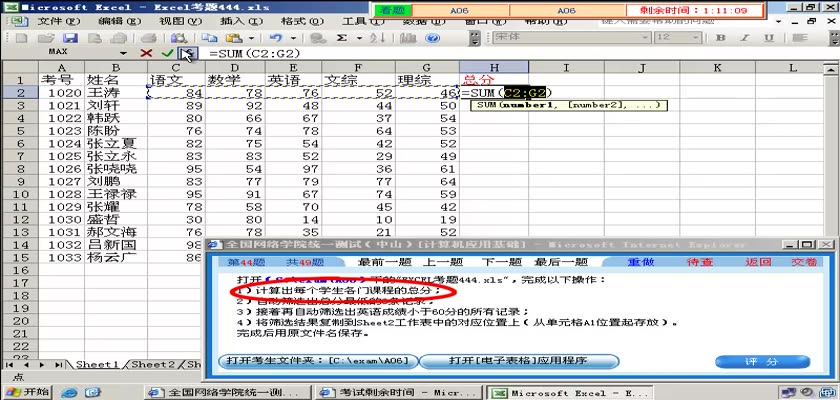This screenshot has width=840, height=400.
Task: Click the green 看题 button
Action: pyautogui.click(x=393, y=10)
